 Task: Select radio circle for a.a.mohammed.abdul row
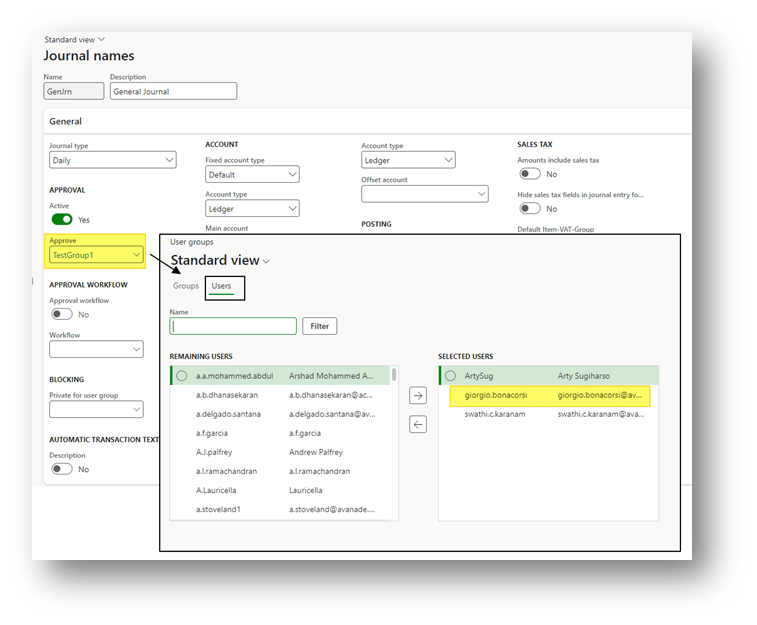(182, 376)
